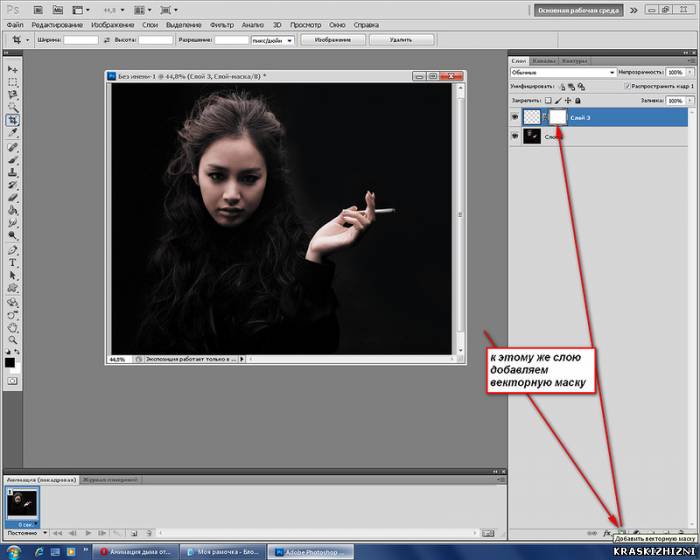Open fill slider arrow

click(690, 100)
